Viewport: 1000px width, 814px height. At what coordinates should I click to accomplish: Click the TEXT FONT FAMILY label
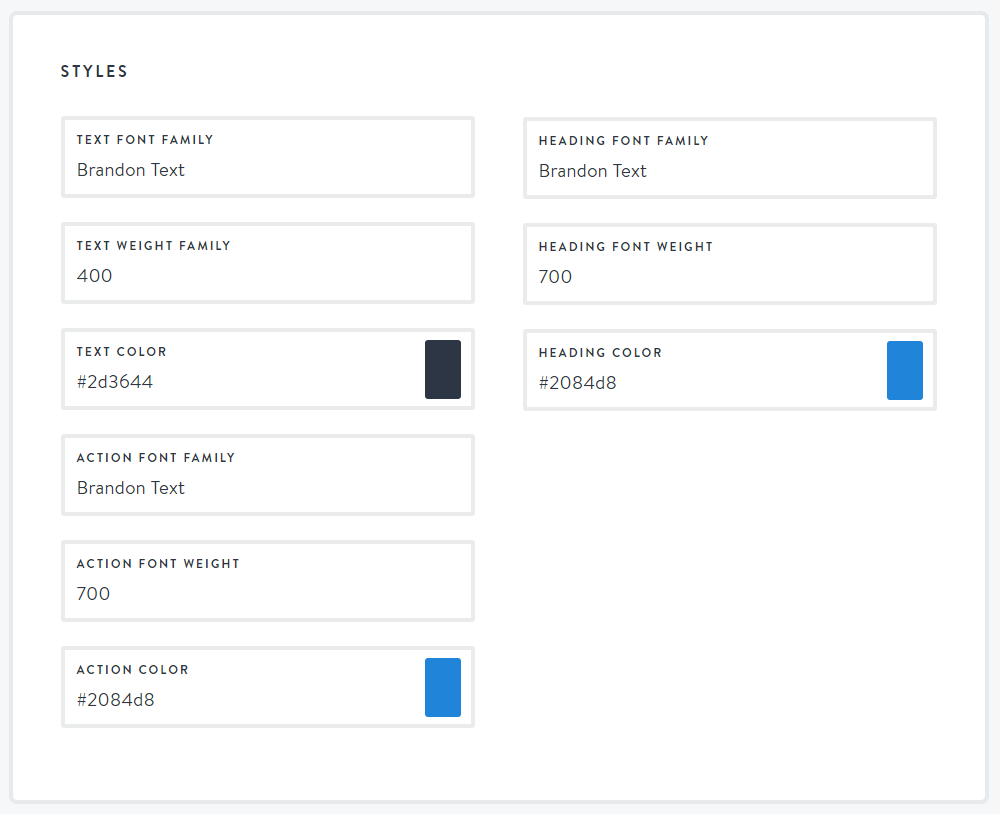[x=145, y=140]
